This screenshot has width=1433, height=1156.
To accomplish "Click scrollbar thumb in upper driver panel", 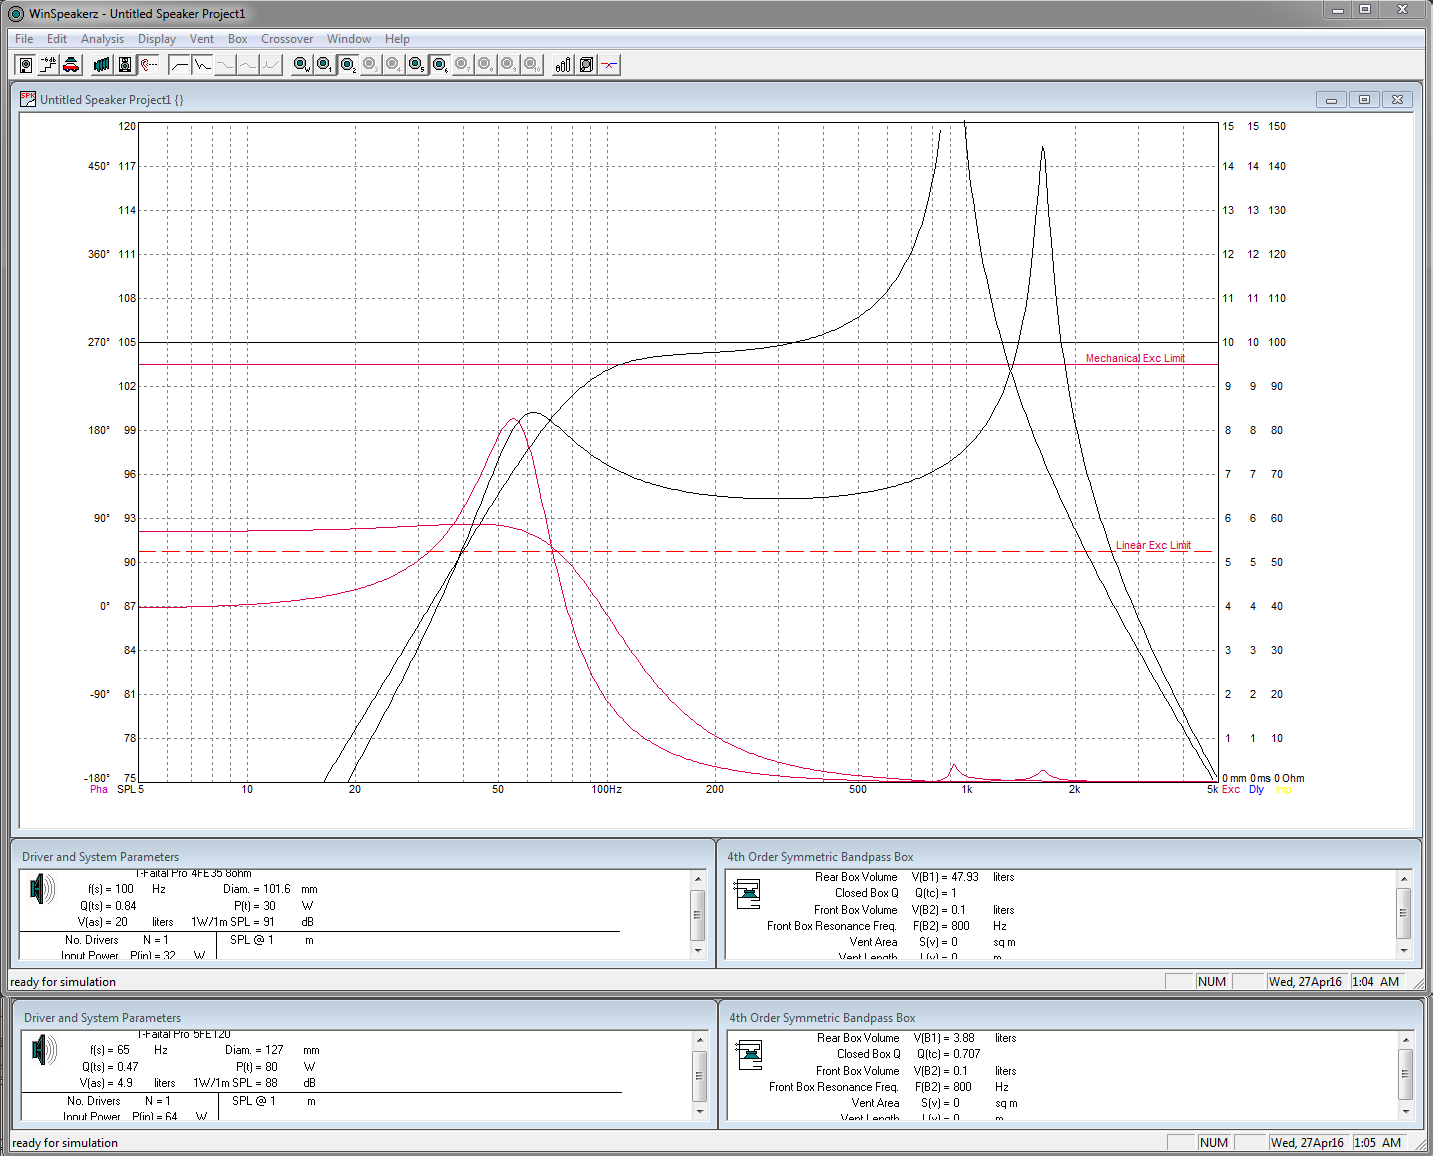I will point(698,914).
